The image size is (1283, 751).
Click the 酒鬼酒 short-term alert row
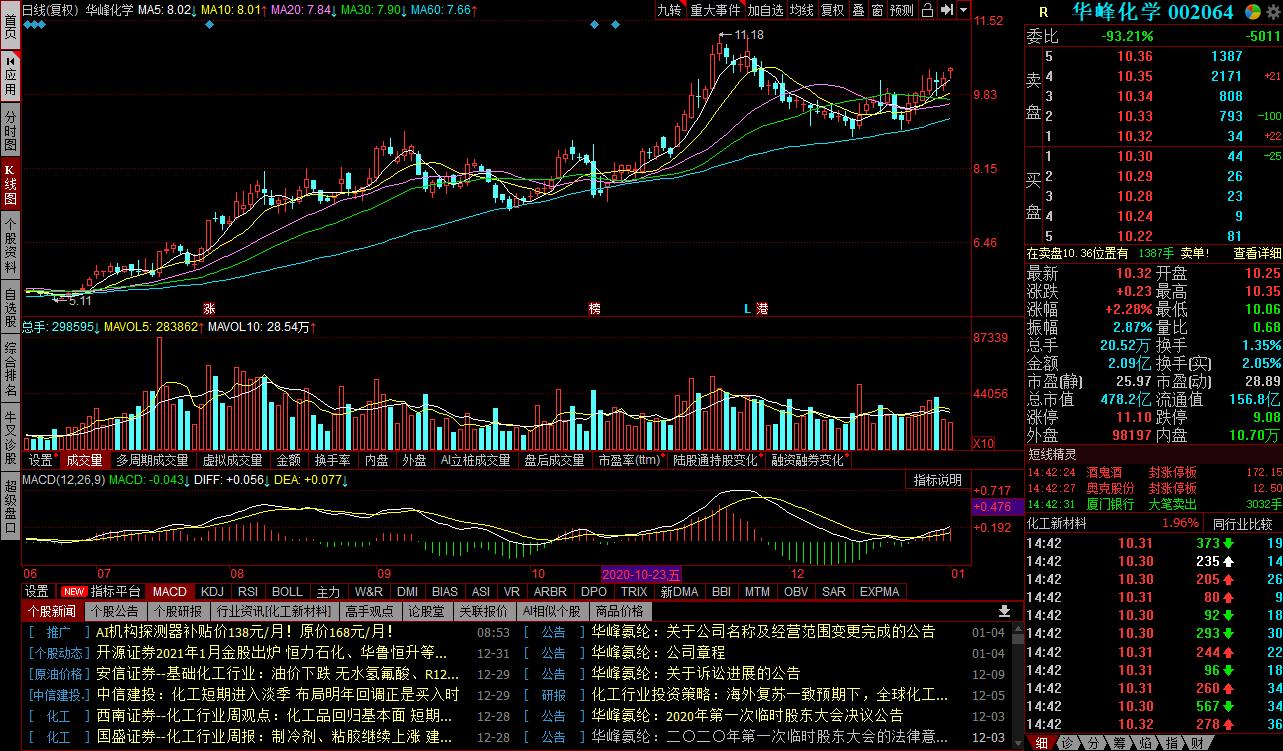(x=1154, y=472)
